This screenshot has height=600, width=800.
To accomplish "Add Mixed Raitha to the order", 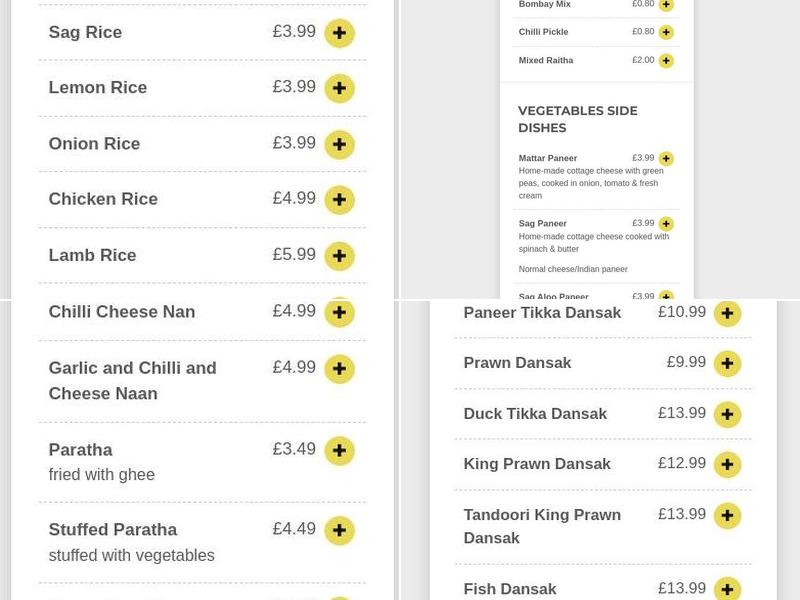I will tap(666, 60).
